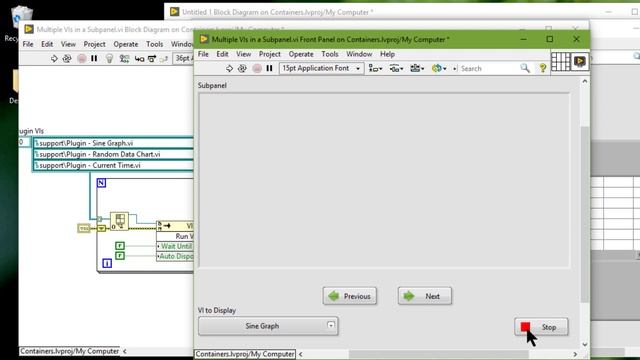Click the For Loop N count terminal

pos(101,183)
